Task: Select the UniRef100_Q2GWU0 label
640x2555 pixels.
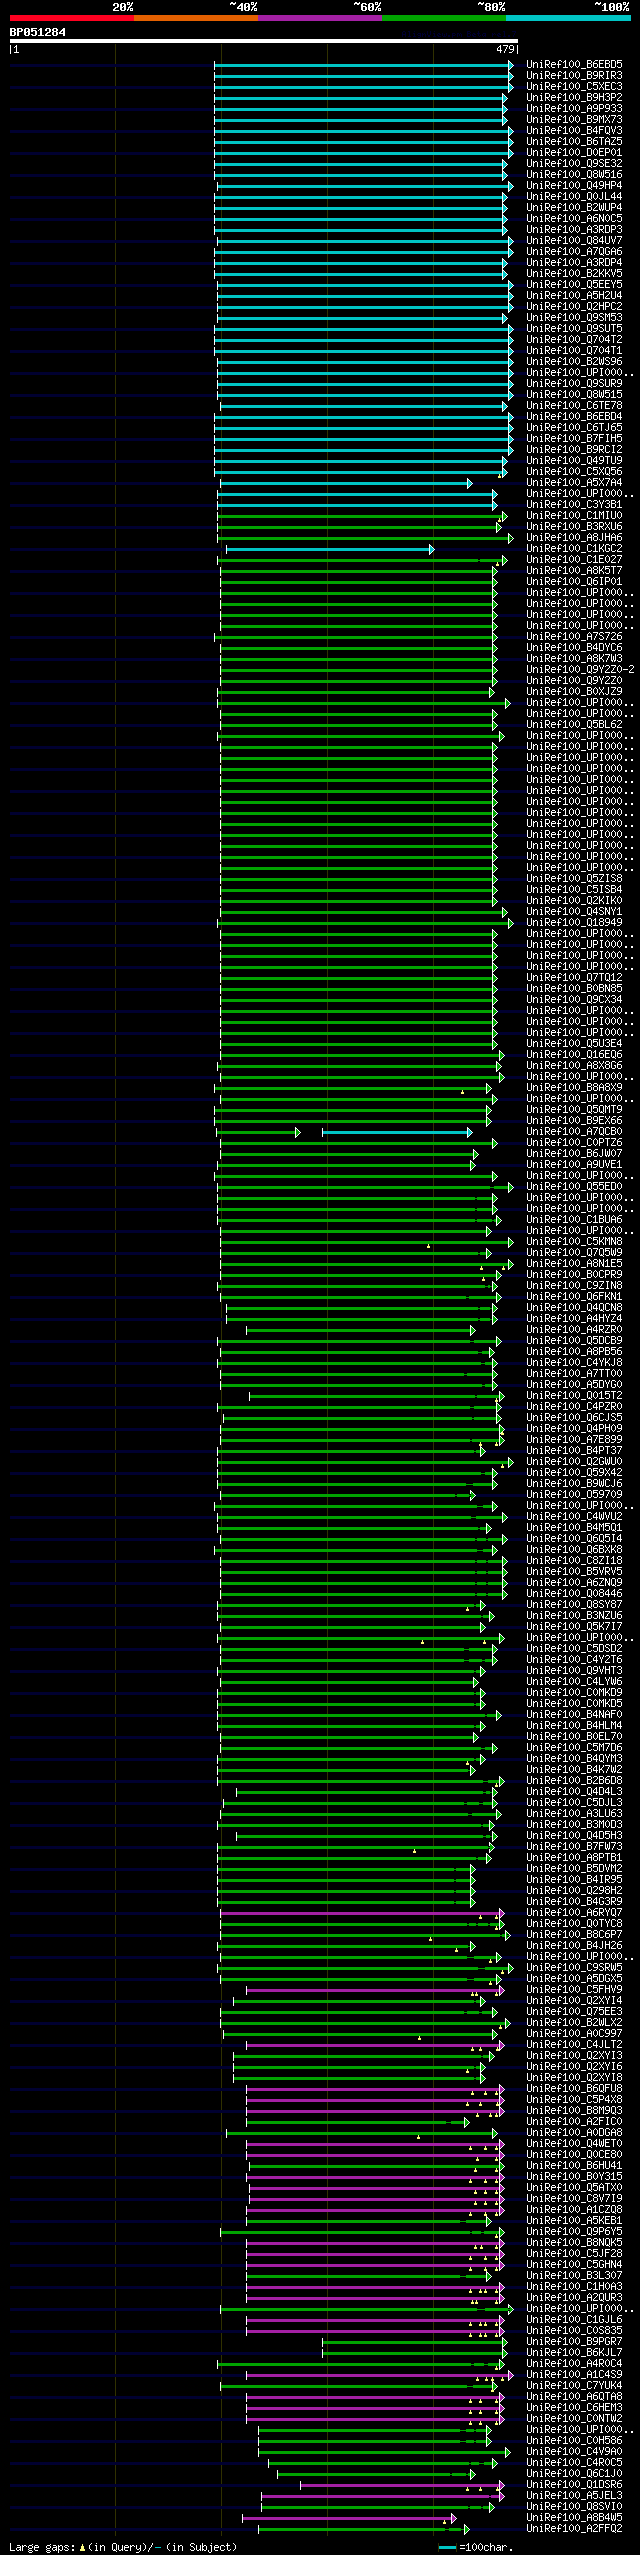Action: pos(574,1462)
